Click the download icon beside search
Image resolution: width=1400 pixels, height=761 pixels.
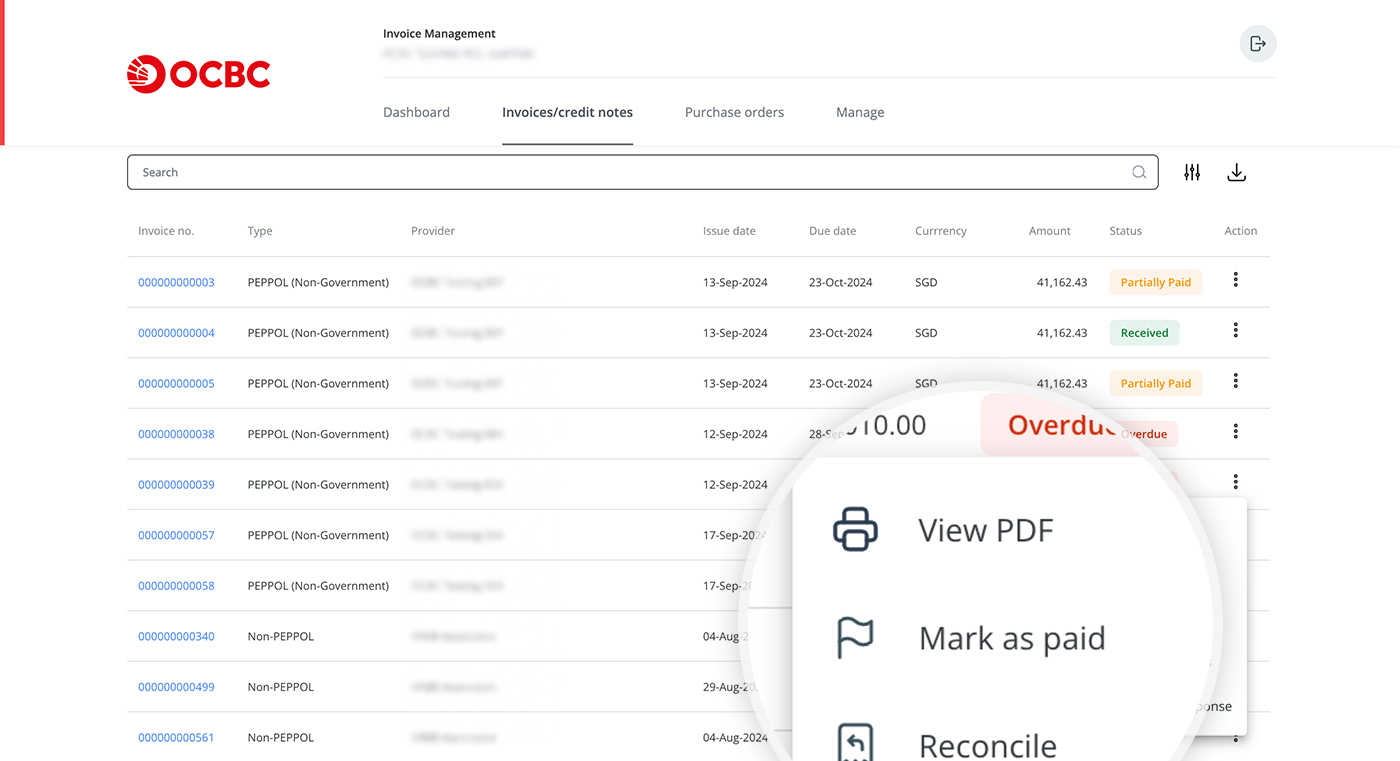coord(1237,172)
